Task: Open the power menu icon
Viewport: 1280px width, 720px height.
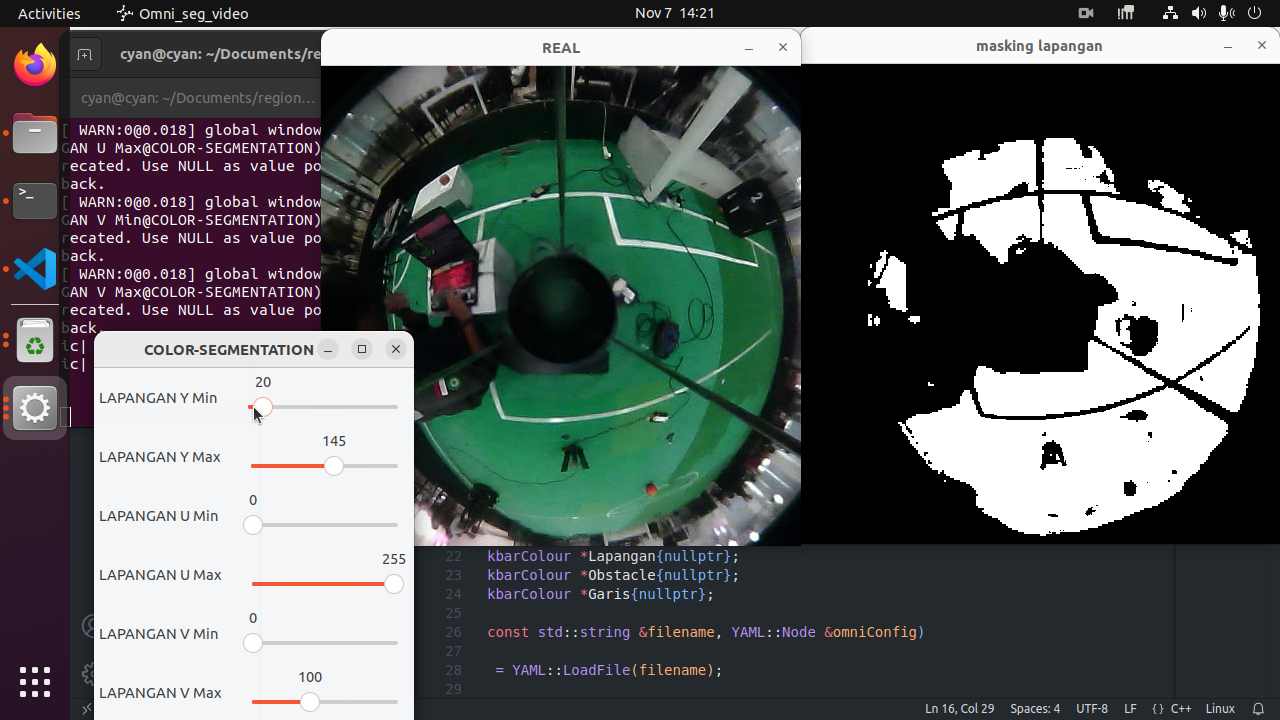Action: point(1252,13)
